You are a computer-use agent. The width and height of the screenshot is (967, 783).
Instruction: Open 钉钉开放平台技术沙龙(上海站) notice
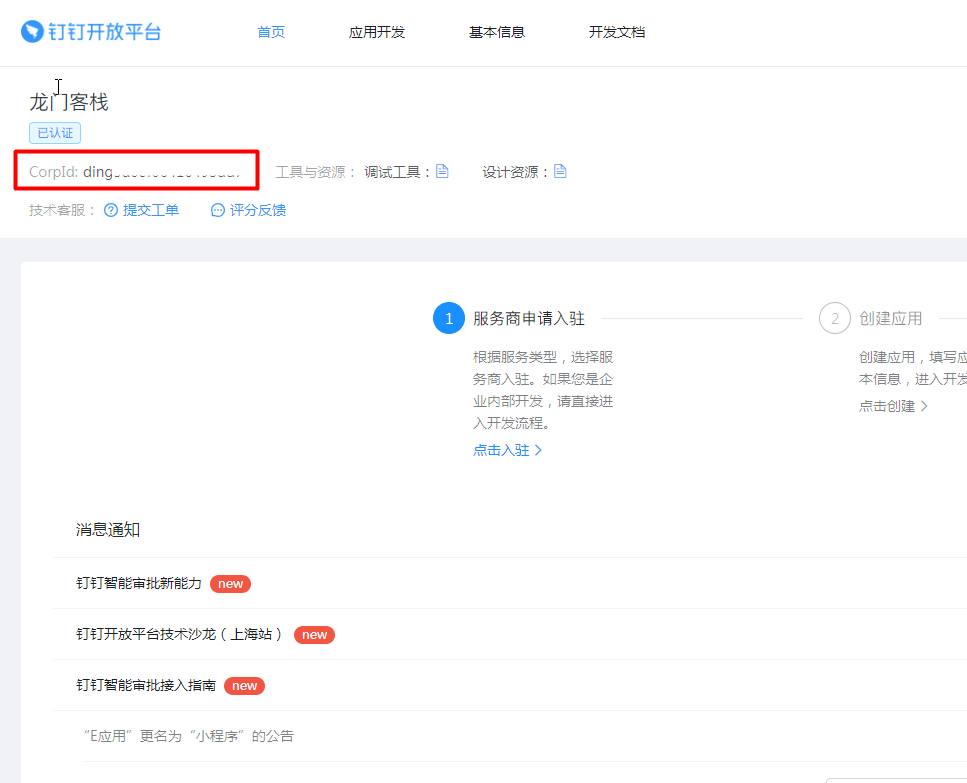coord(179,634)
